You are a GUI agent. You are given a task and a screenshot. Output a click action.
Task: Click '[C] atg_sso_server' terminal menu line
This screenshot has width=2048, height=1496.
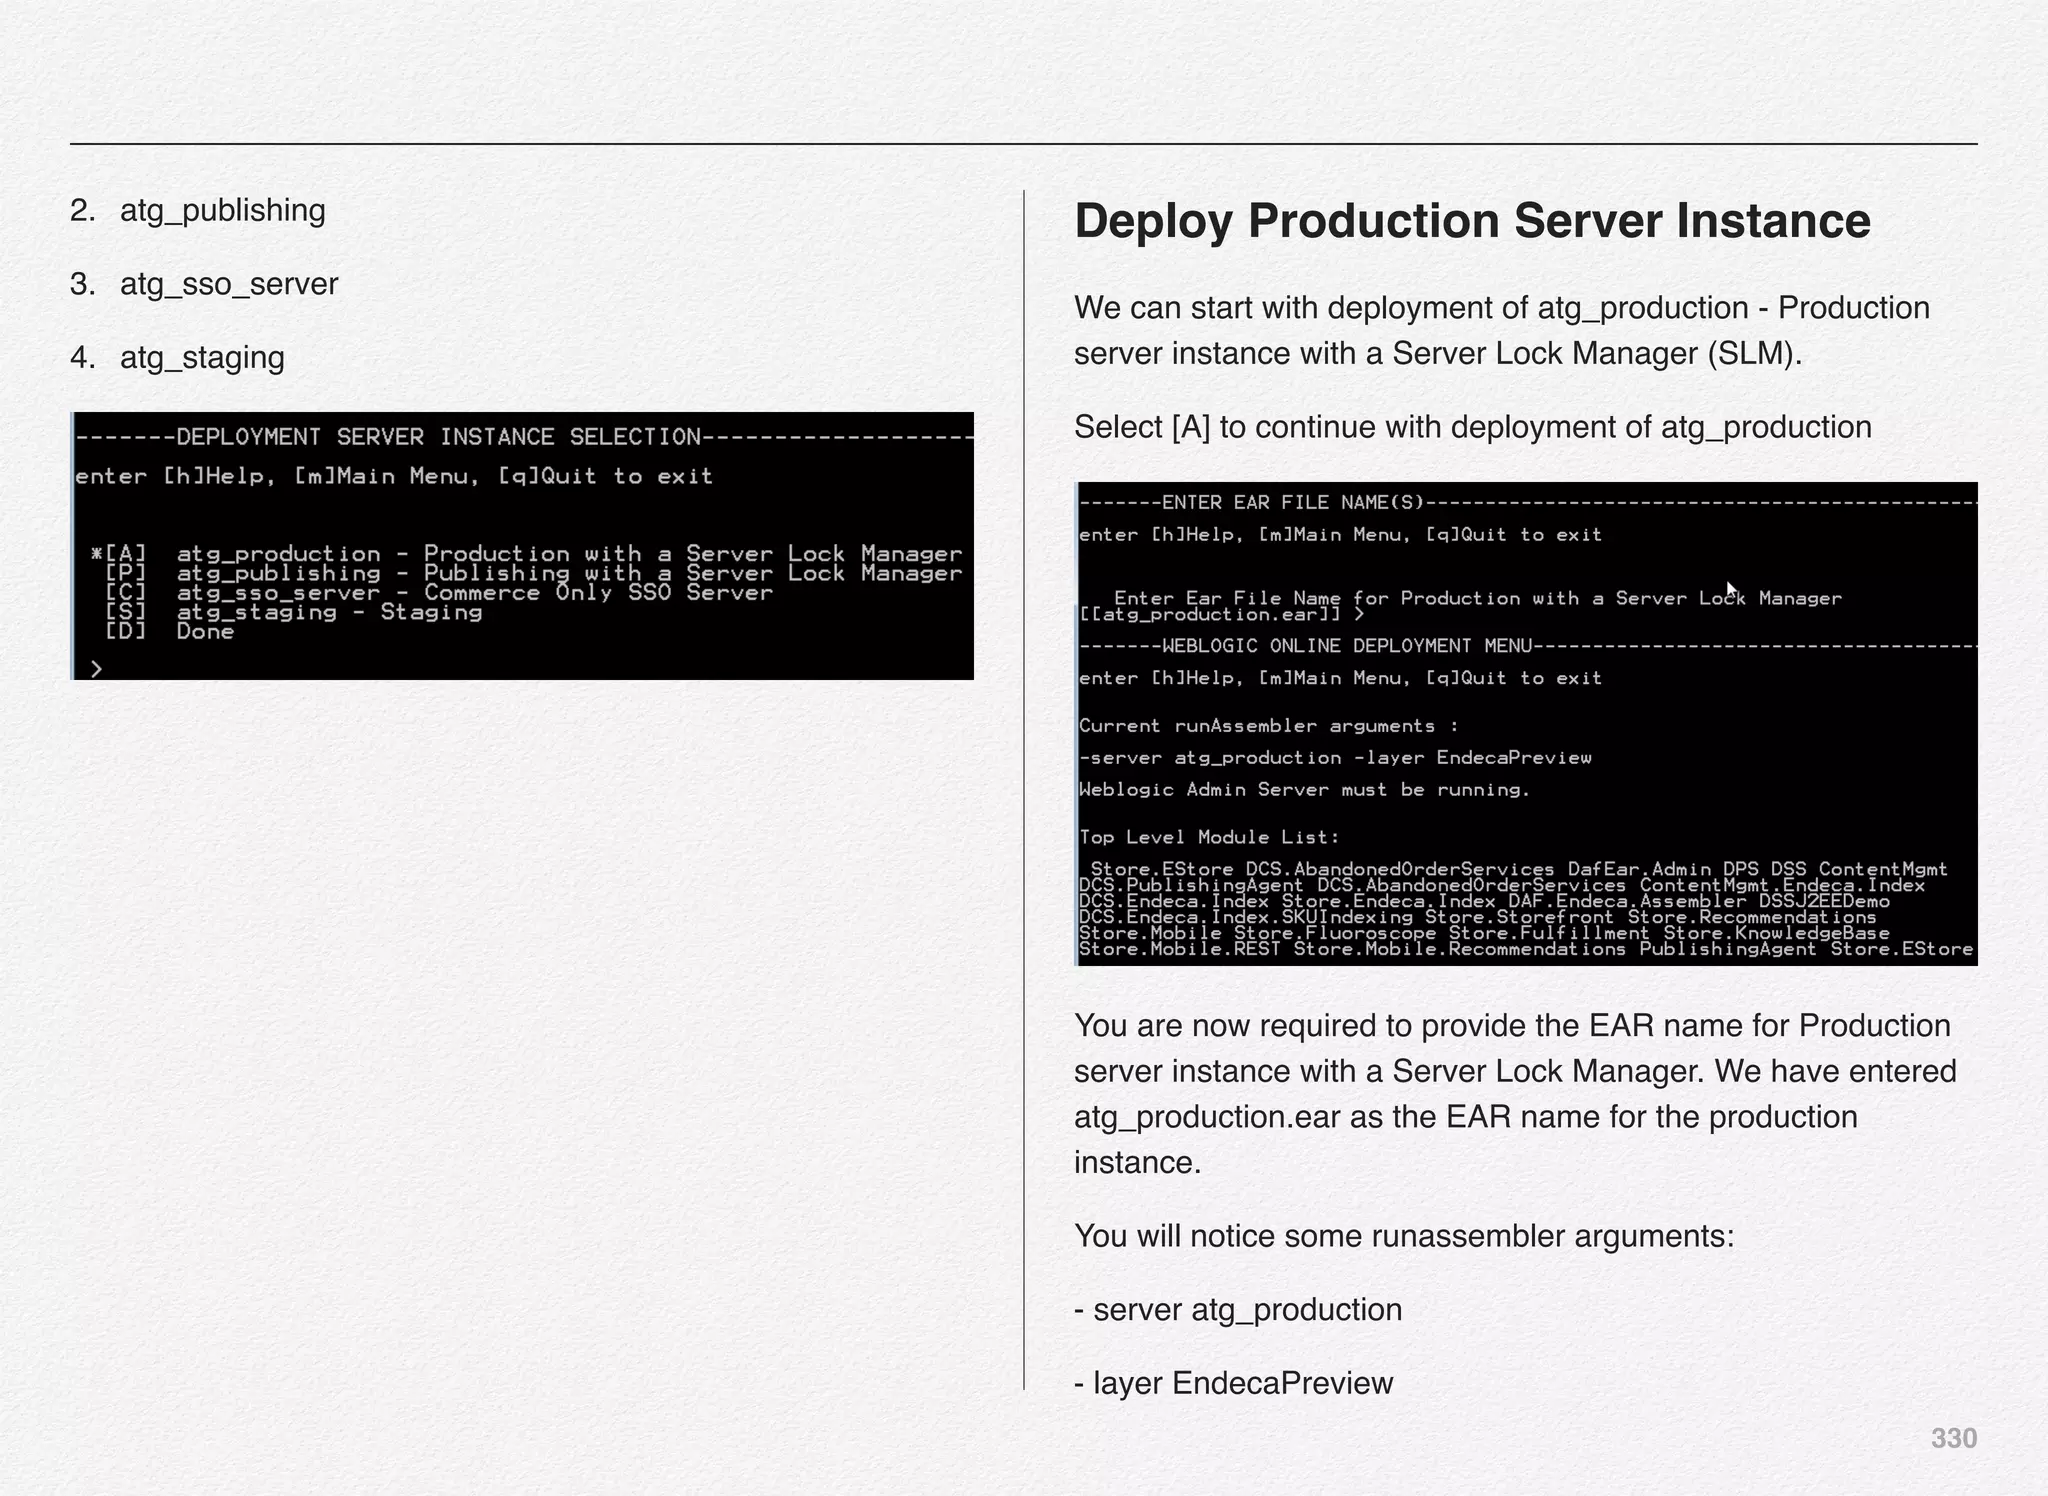click(x=439, y=593)
